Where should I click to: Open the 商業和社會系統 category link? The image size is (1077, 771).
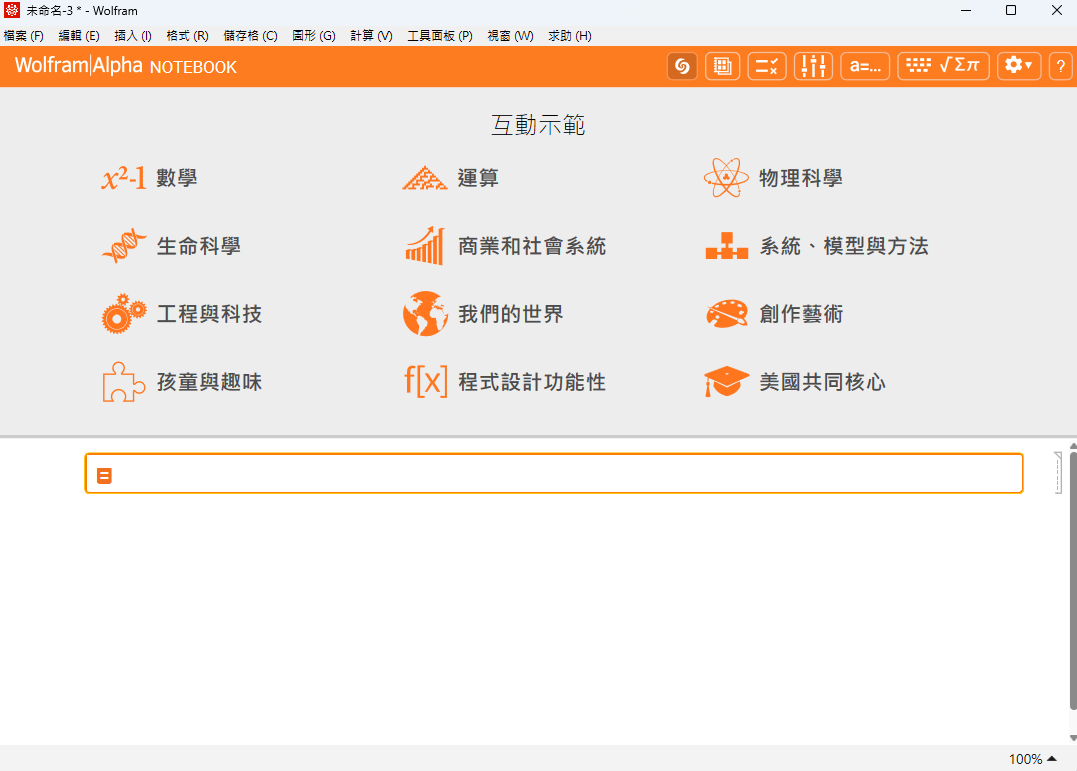pos(532,246)
